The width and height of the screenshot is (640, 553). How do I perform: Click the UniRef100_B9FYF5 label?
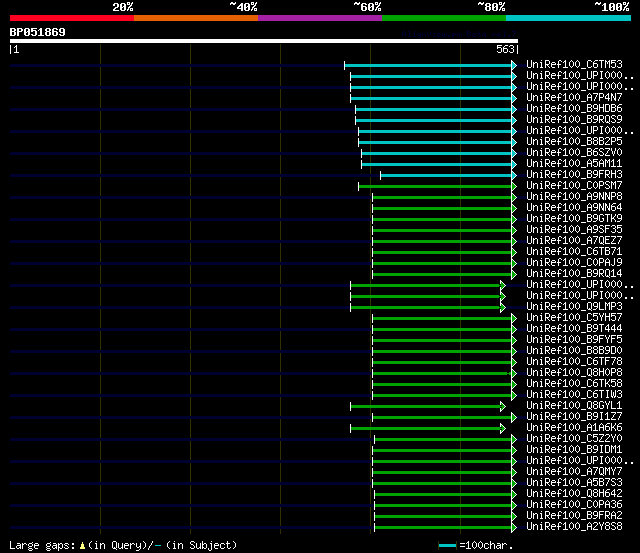tap(574, 340)
